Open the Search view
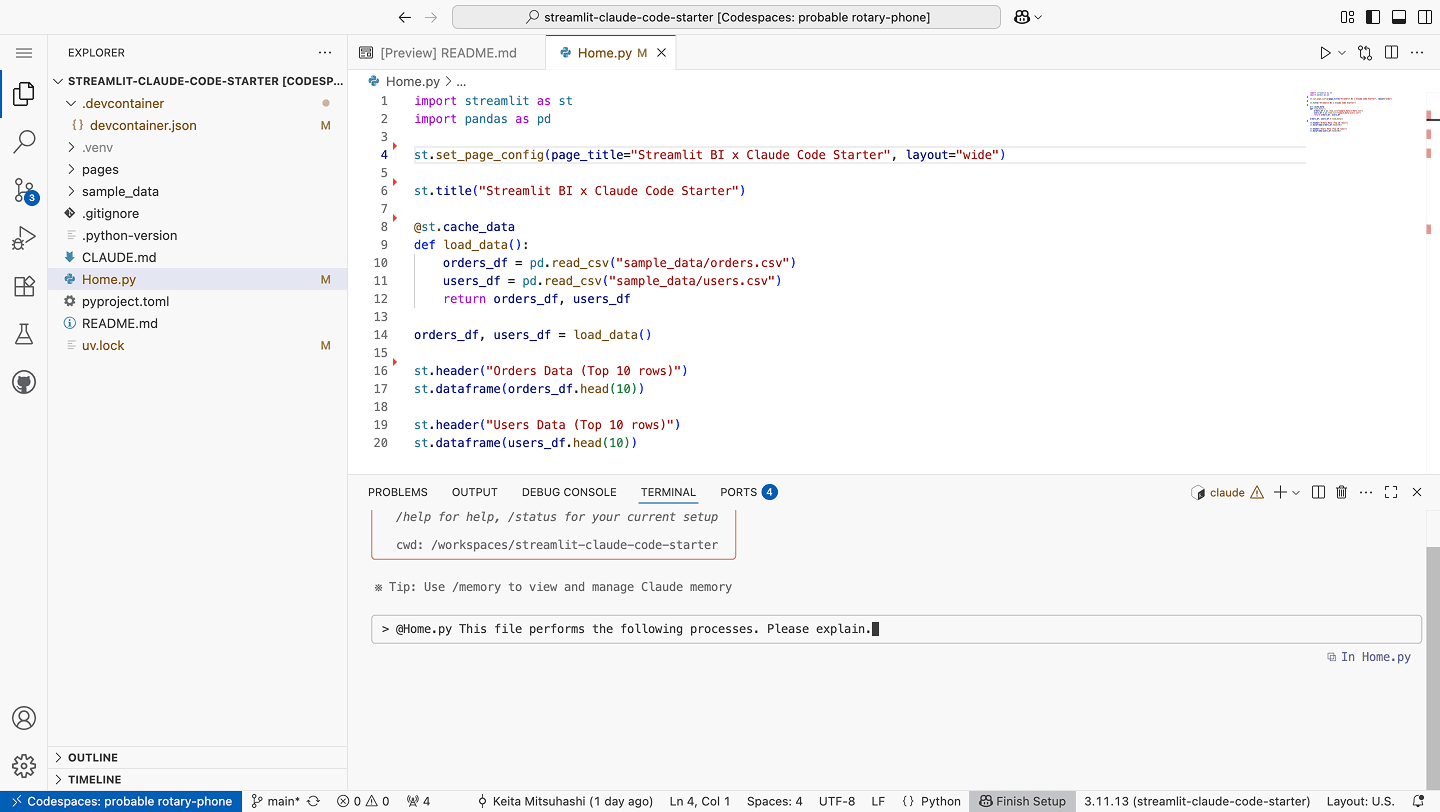This screenshot has height=812, width=1440. [24, 142]
